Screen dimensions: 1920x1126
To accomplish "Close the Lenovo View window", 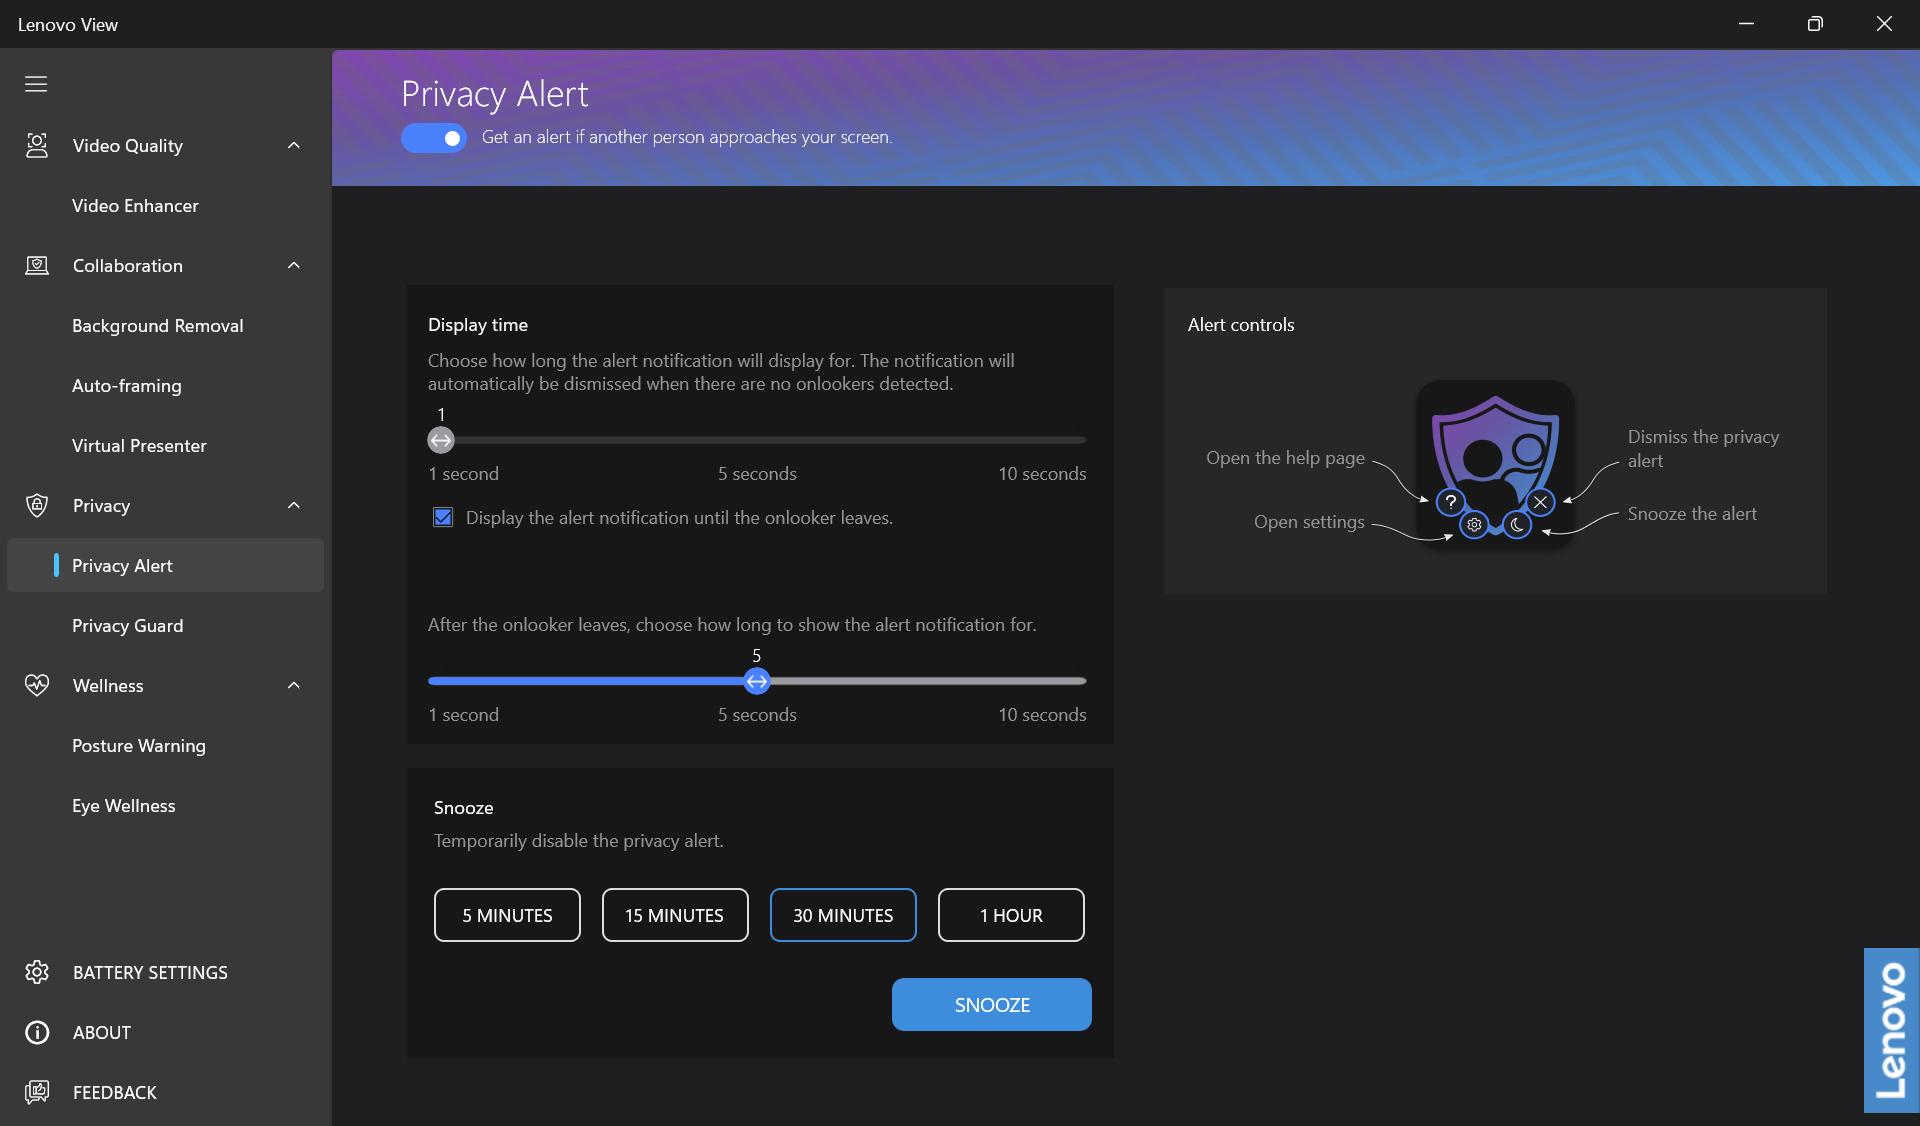I will pos(1884,24).
